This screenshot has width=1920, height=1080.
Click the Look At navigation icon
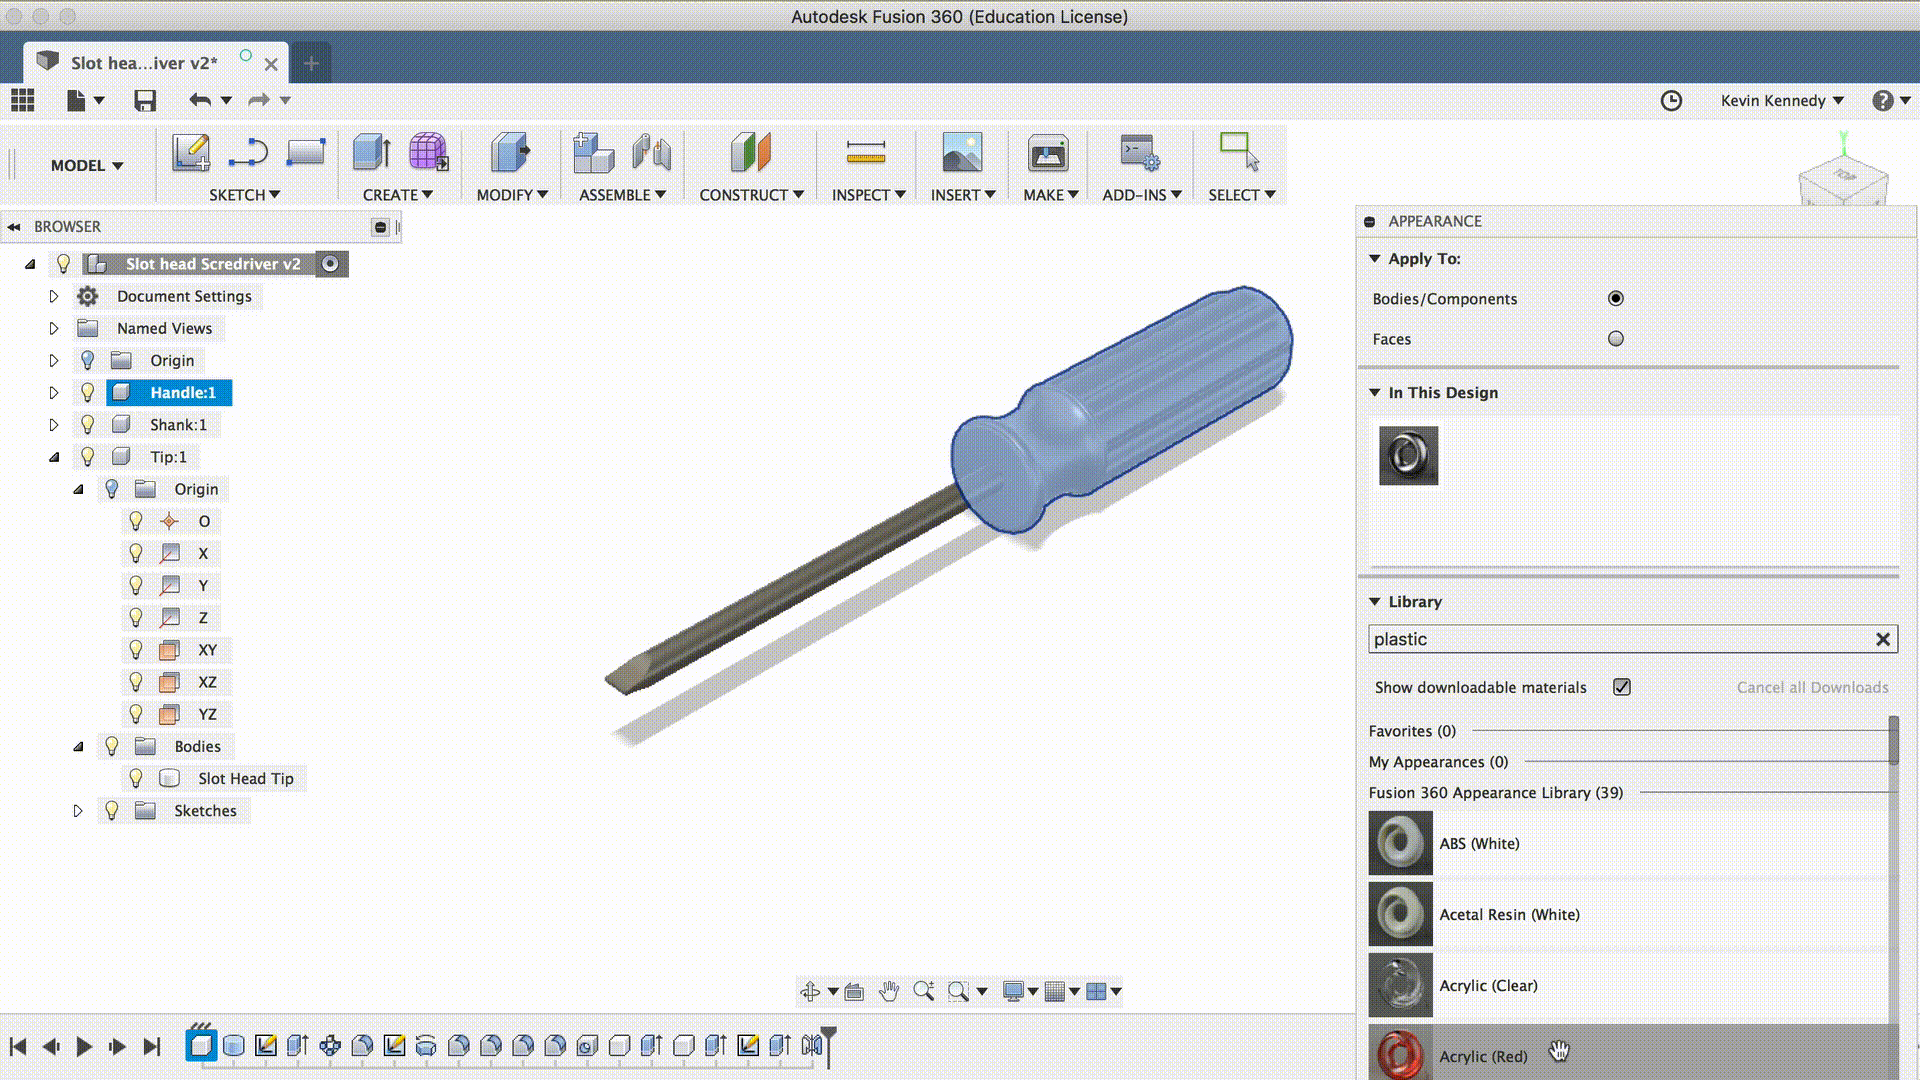[x=854, y=991]
